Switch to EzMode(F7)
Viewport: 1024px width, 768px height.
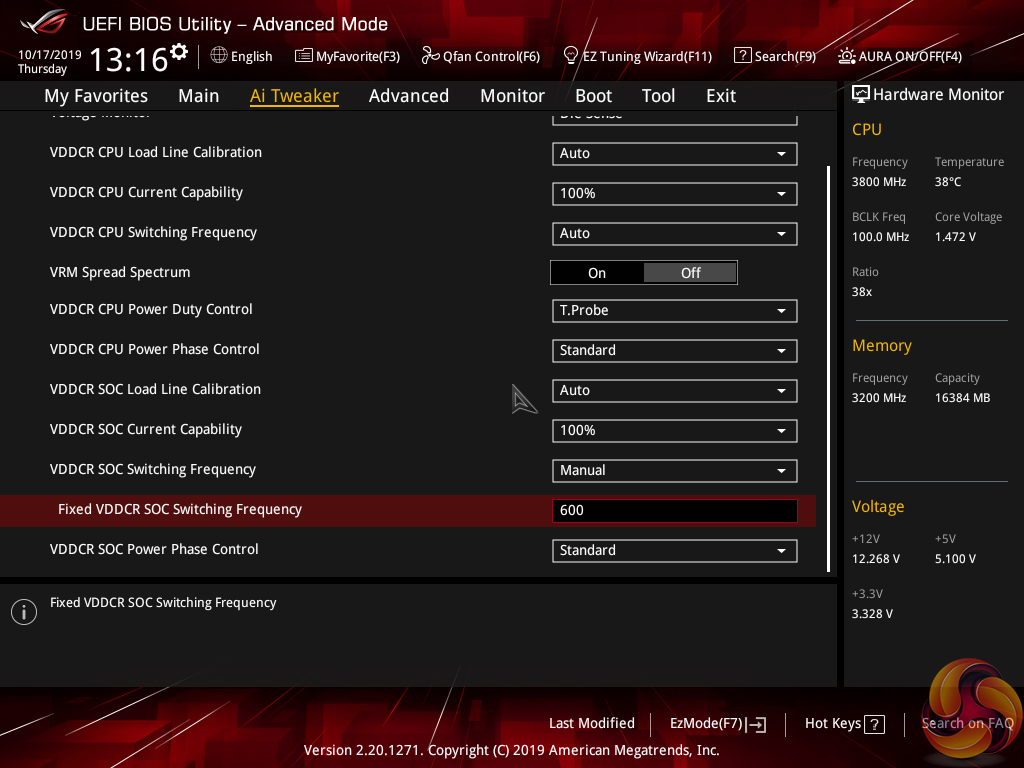coord(717,724)
